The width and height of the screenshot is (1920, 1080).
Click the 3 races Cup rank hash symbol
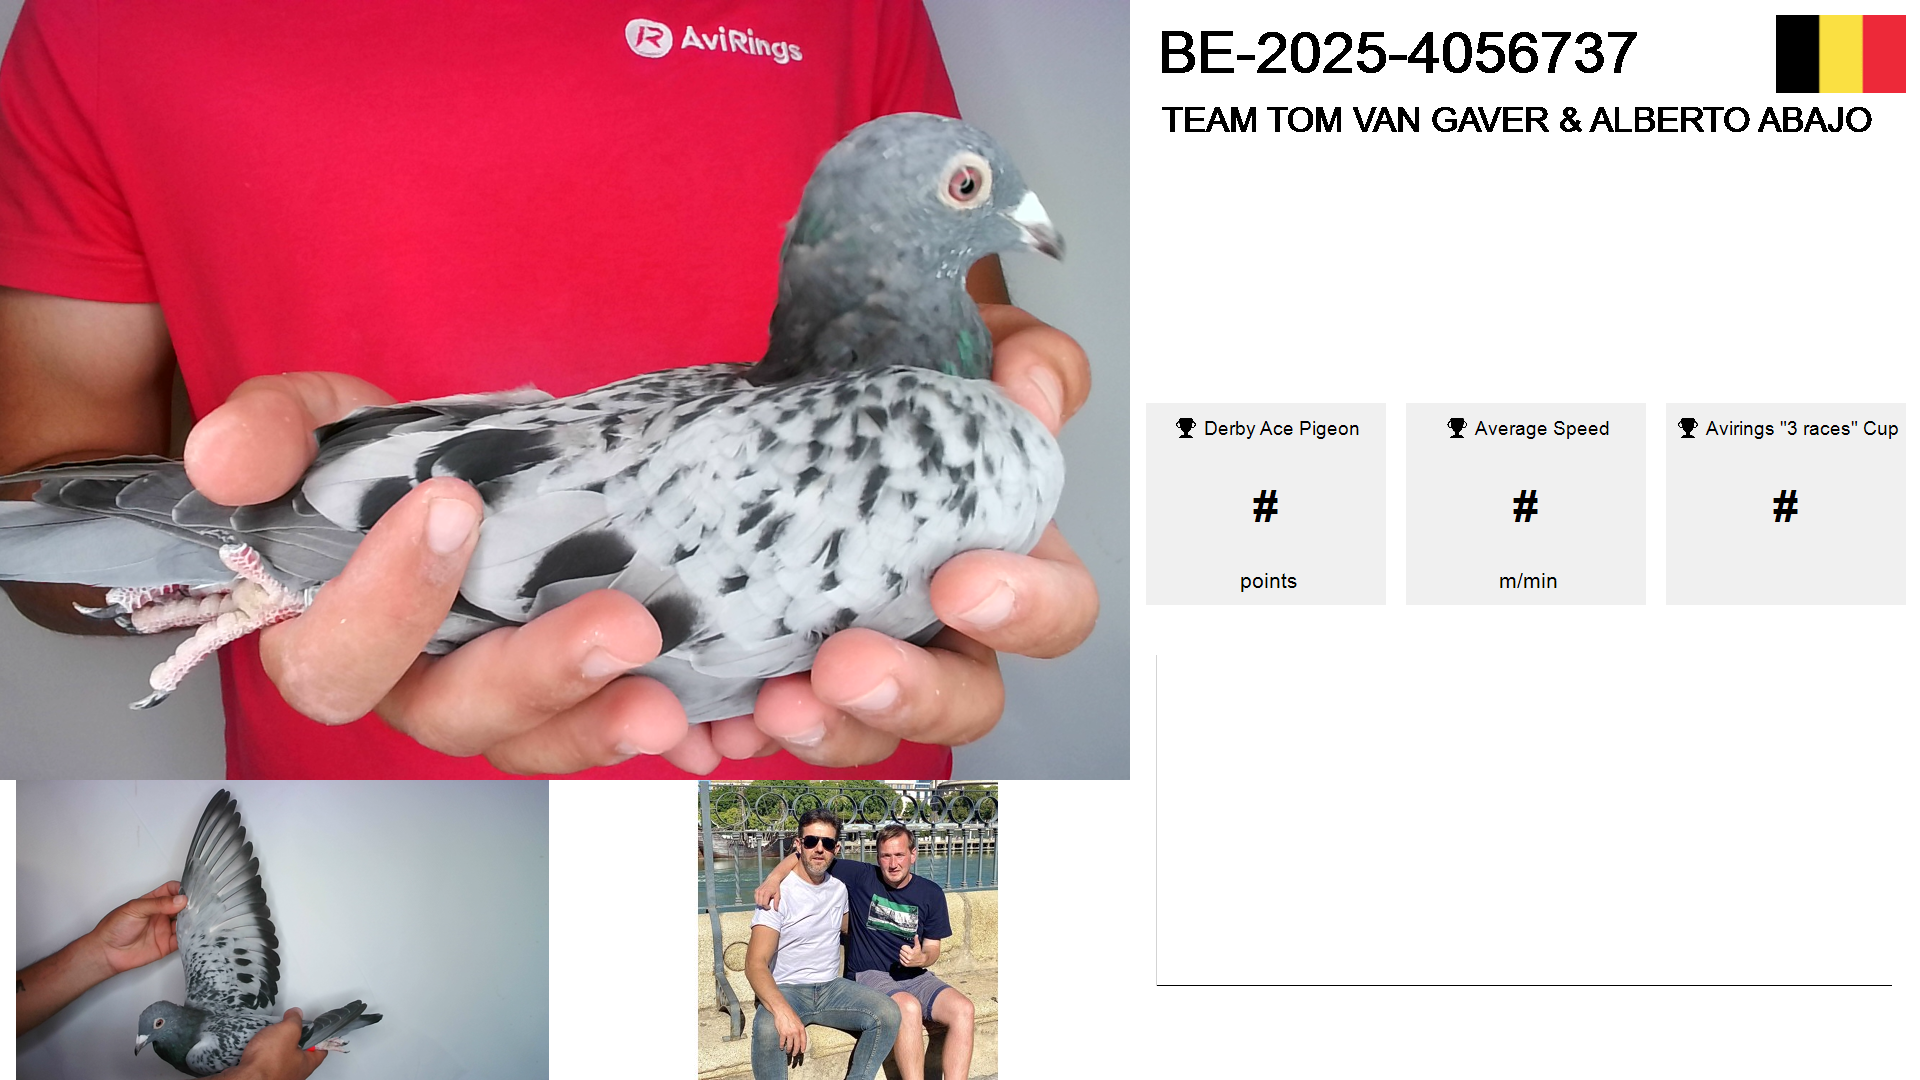[x=1786, y=507]
